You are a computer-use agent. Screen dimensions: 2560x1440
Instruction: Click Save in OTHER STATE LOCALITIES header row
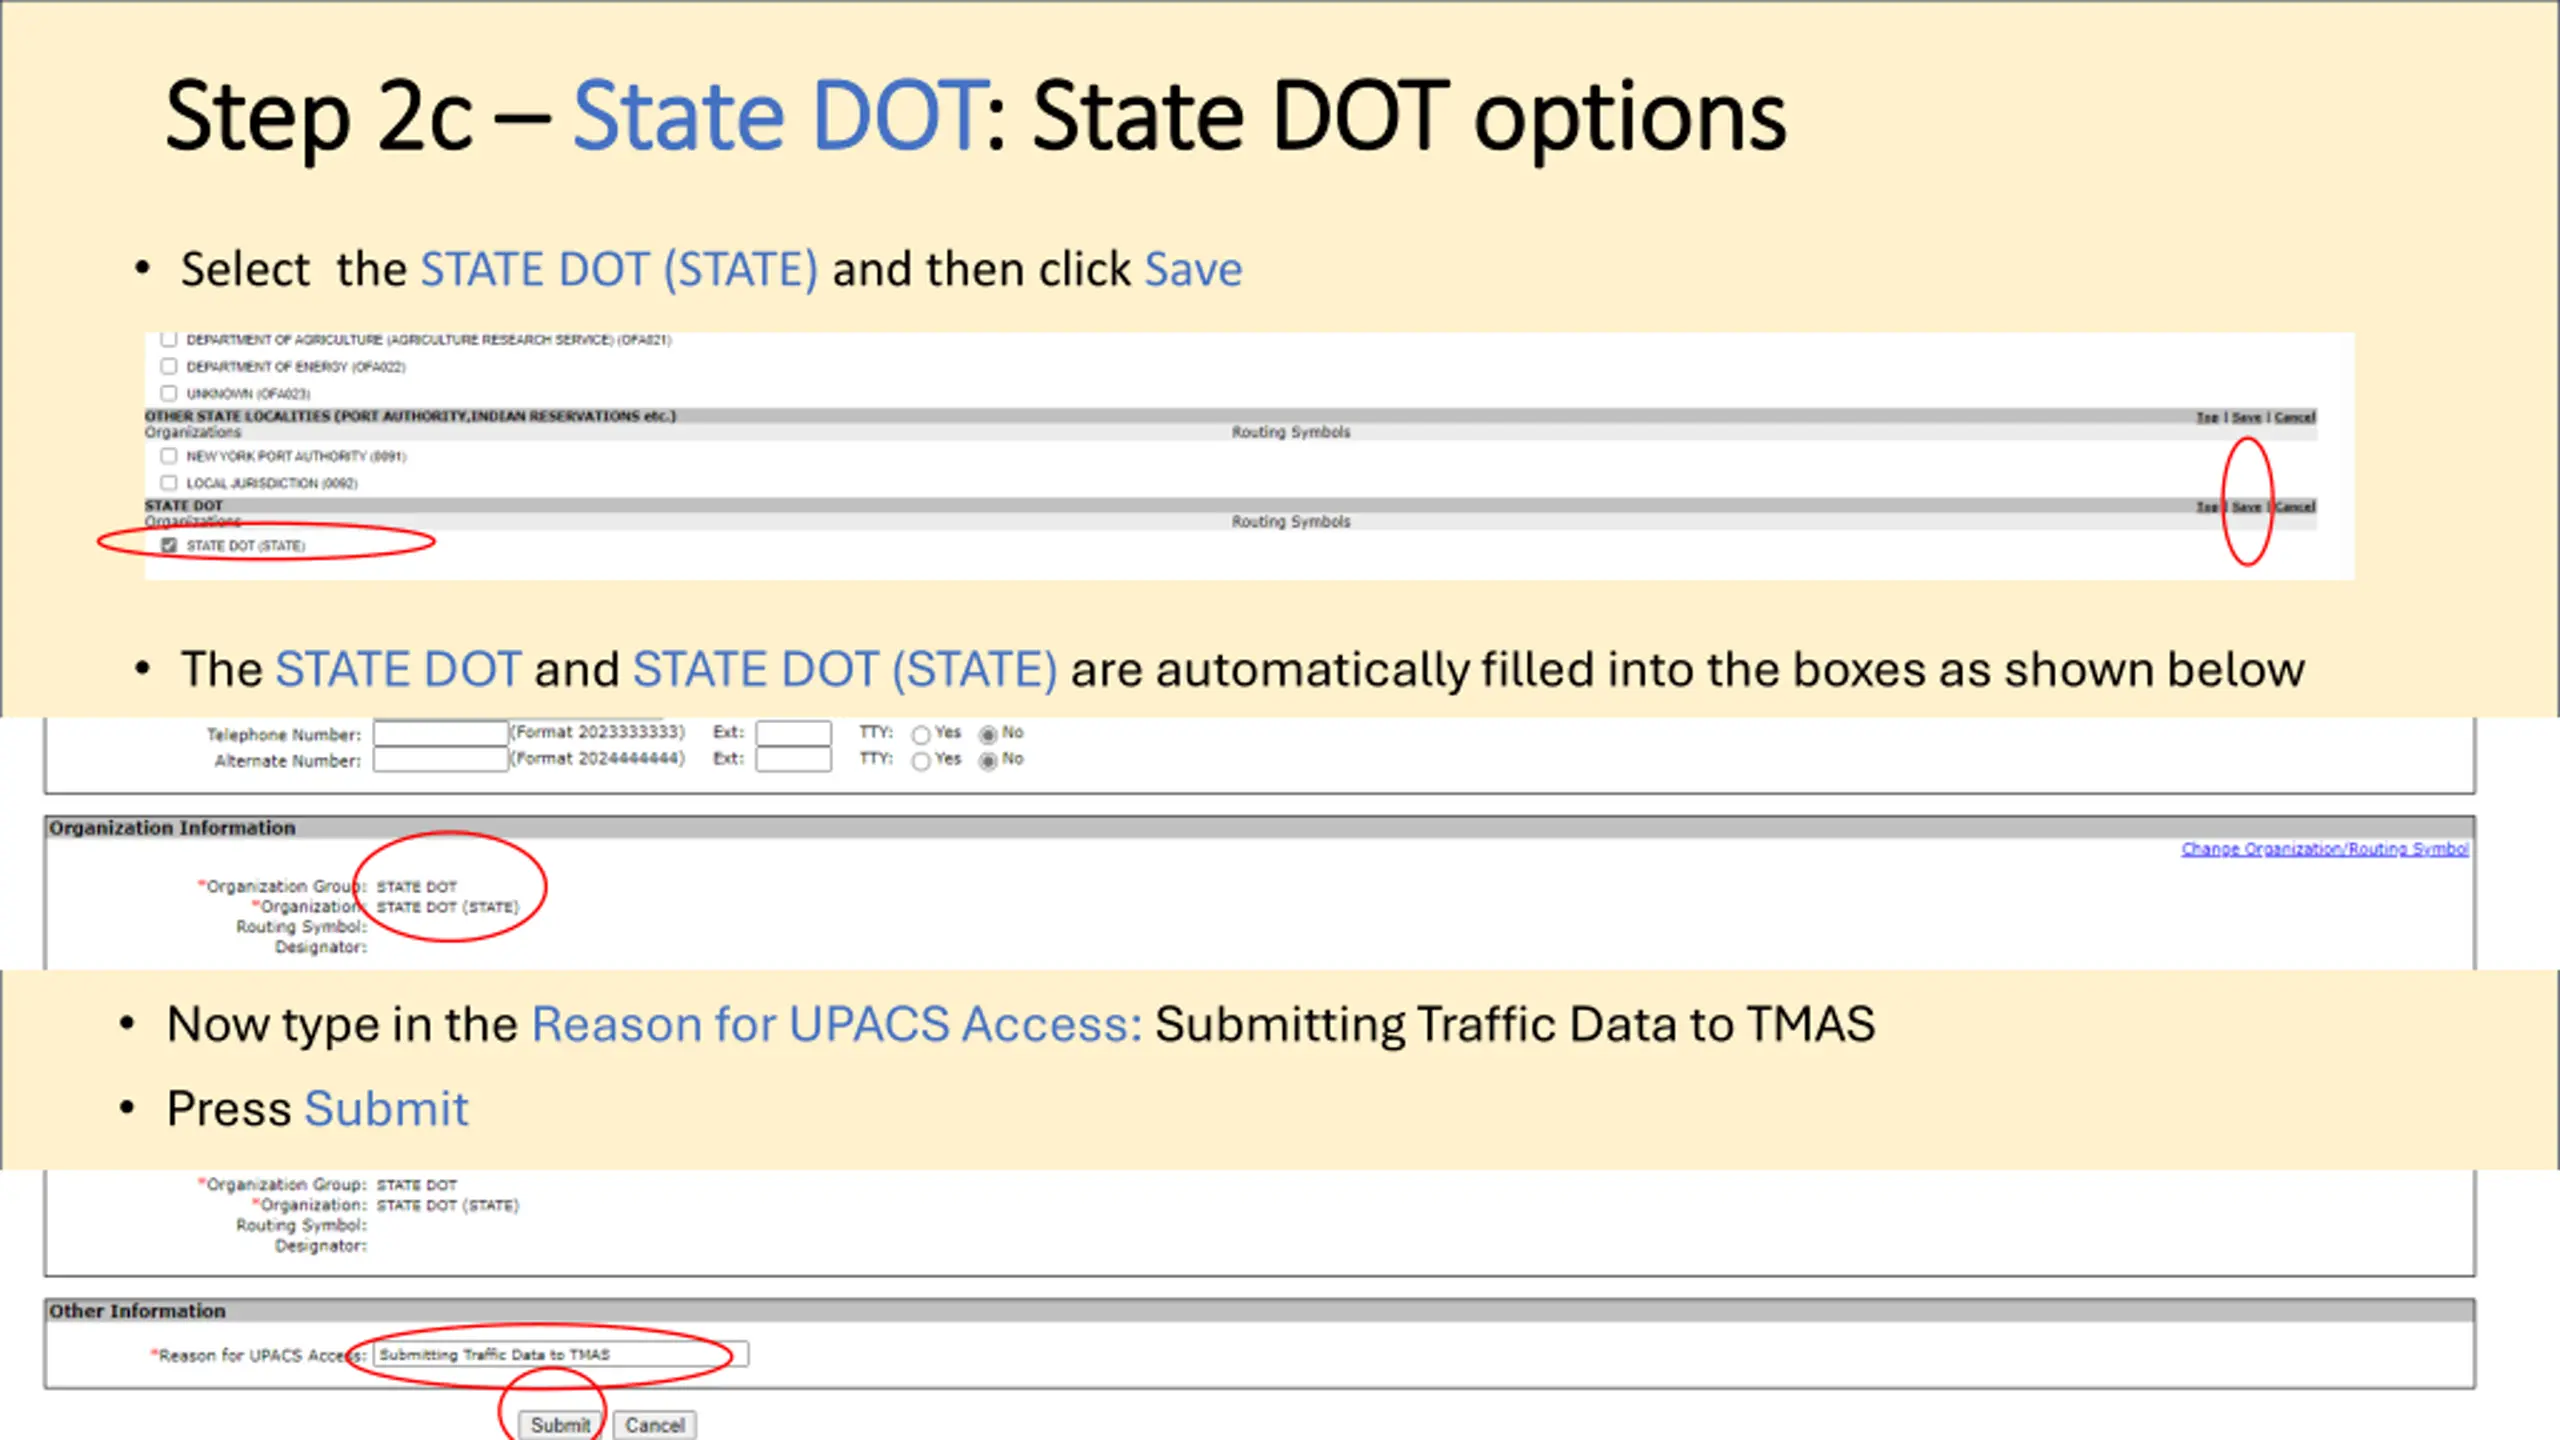coord(2246,417)
